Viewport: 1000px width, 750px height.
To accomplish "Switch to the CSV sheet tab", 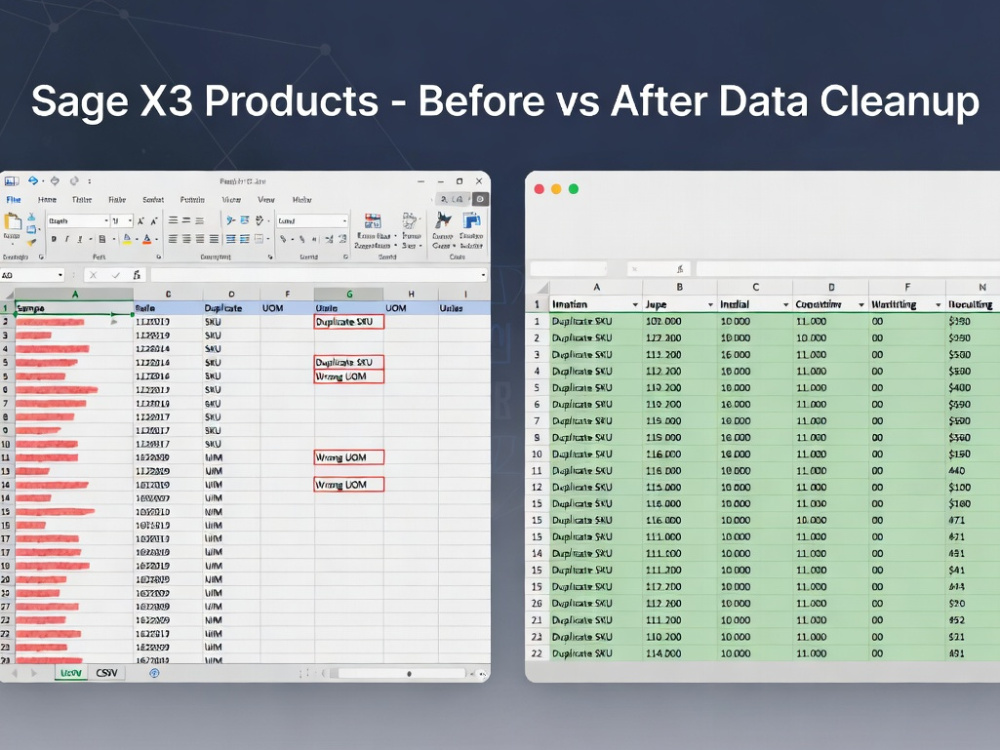I will [x=107, y=673].
